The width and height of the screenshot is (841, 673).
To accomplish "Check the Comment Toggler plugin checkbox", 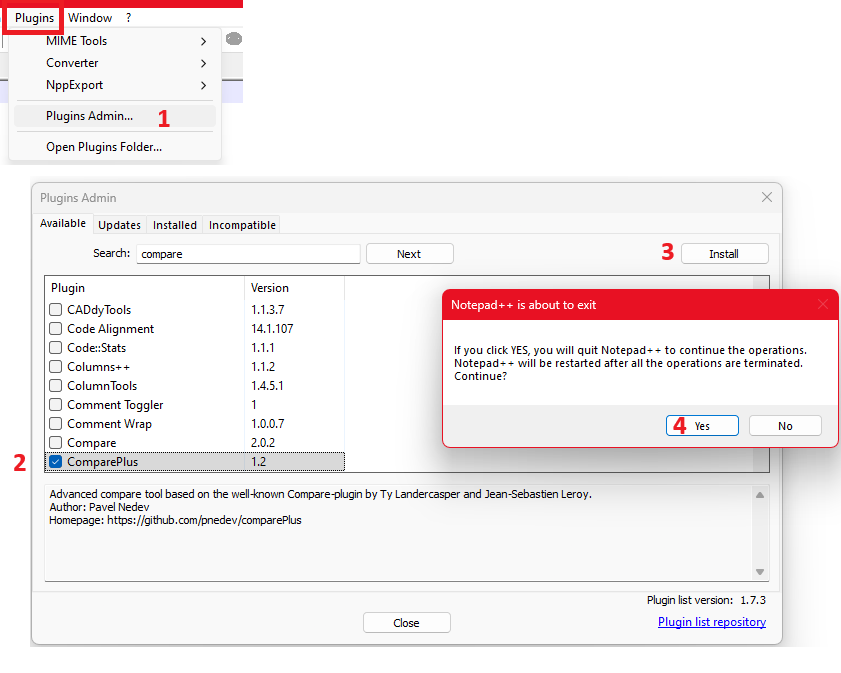I will point(55,404).
